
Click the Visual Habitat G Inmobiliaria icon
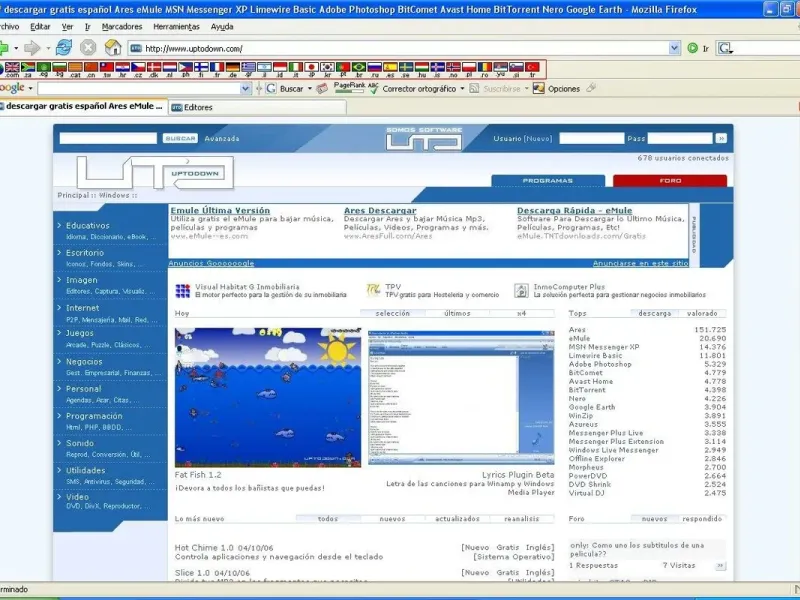tap(183, 291)
